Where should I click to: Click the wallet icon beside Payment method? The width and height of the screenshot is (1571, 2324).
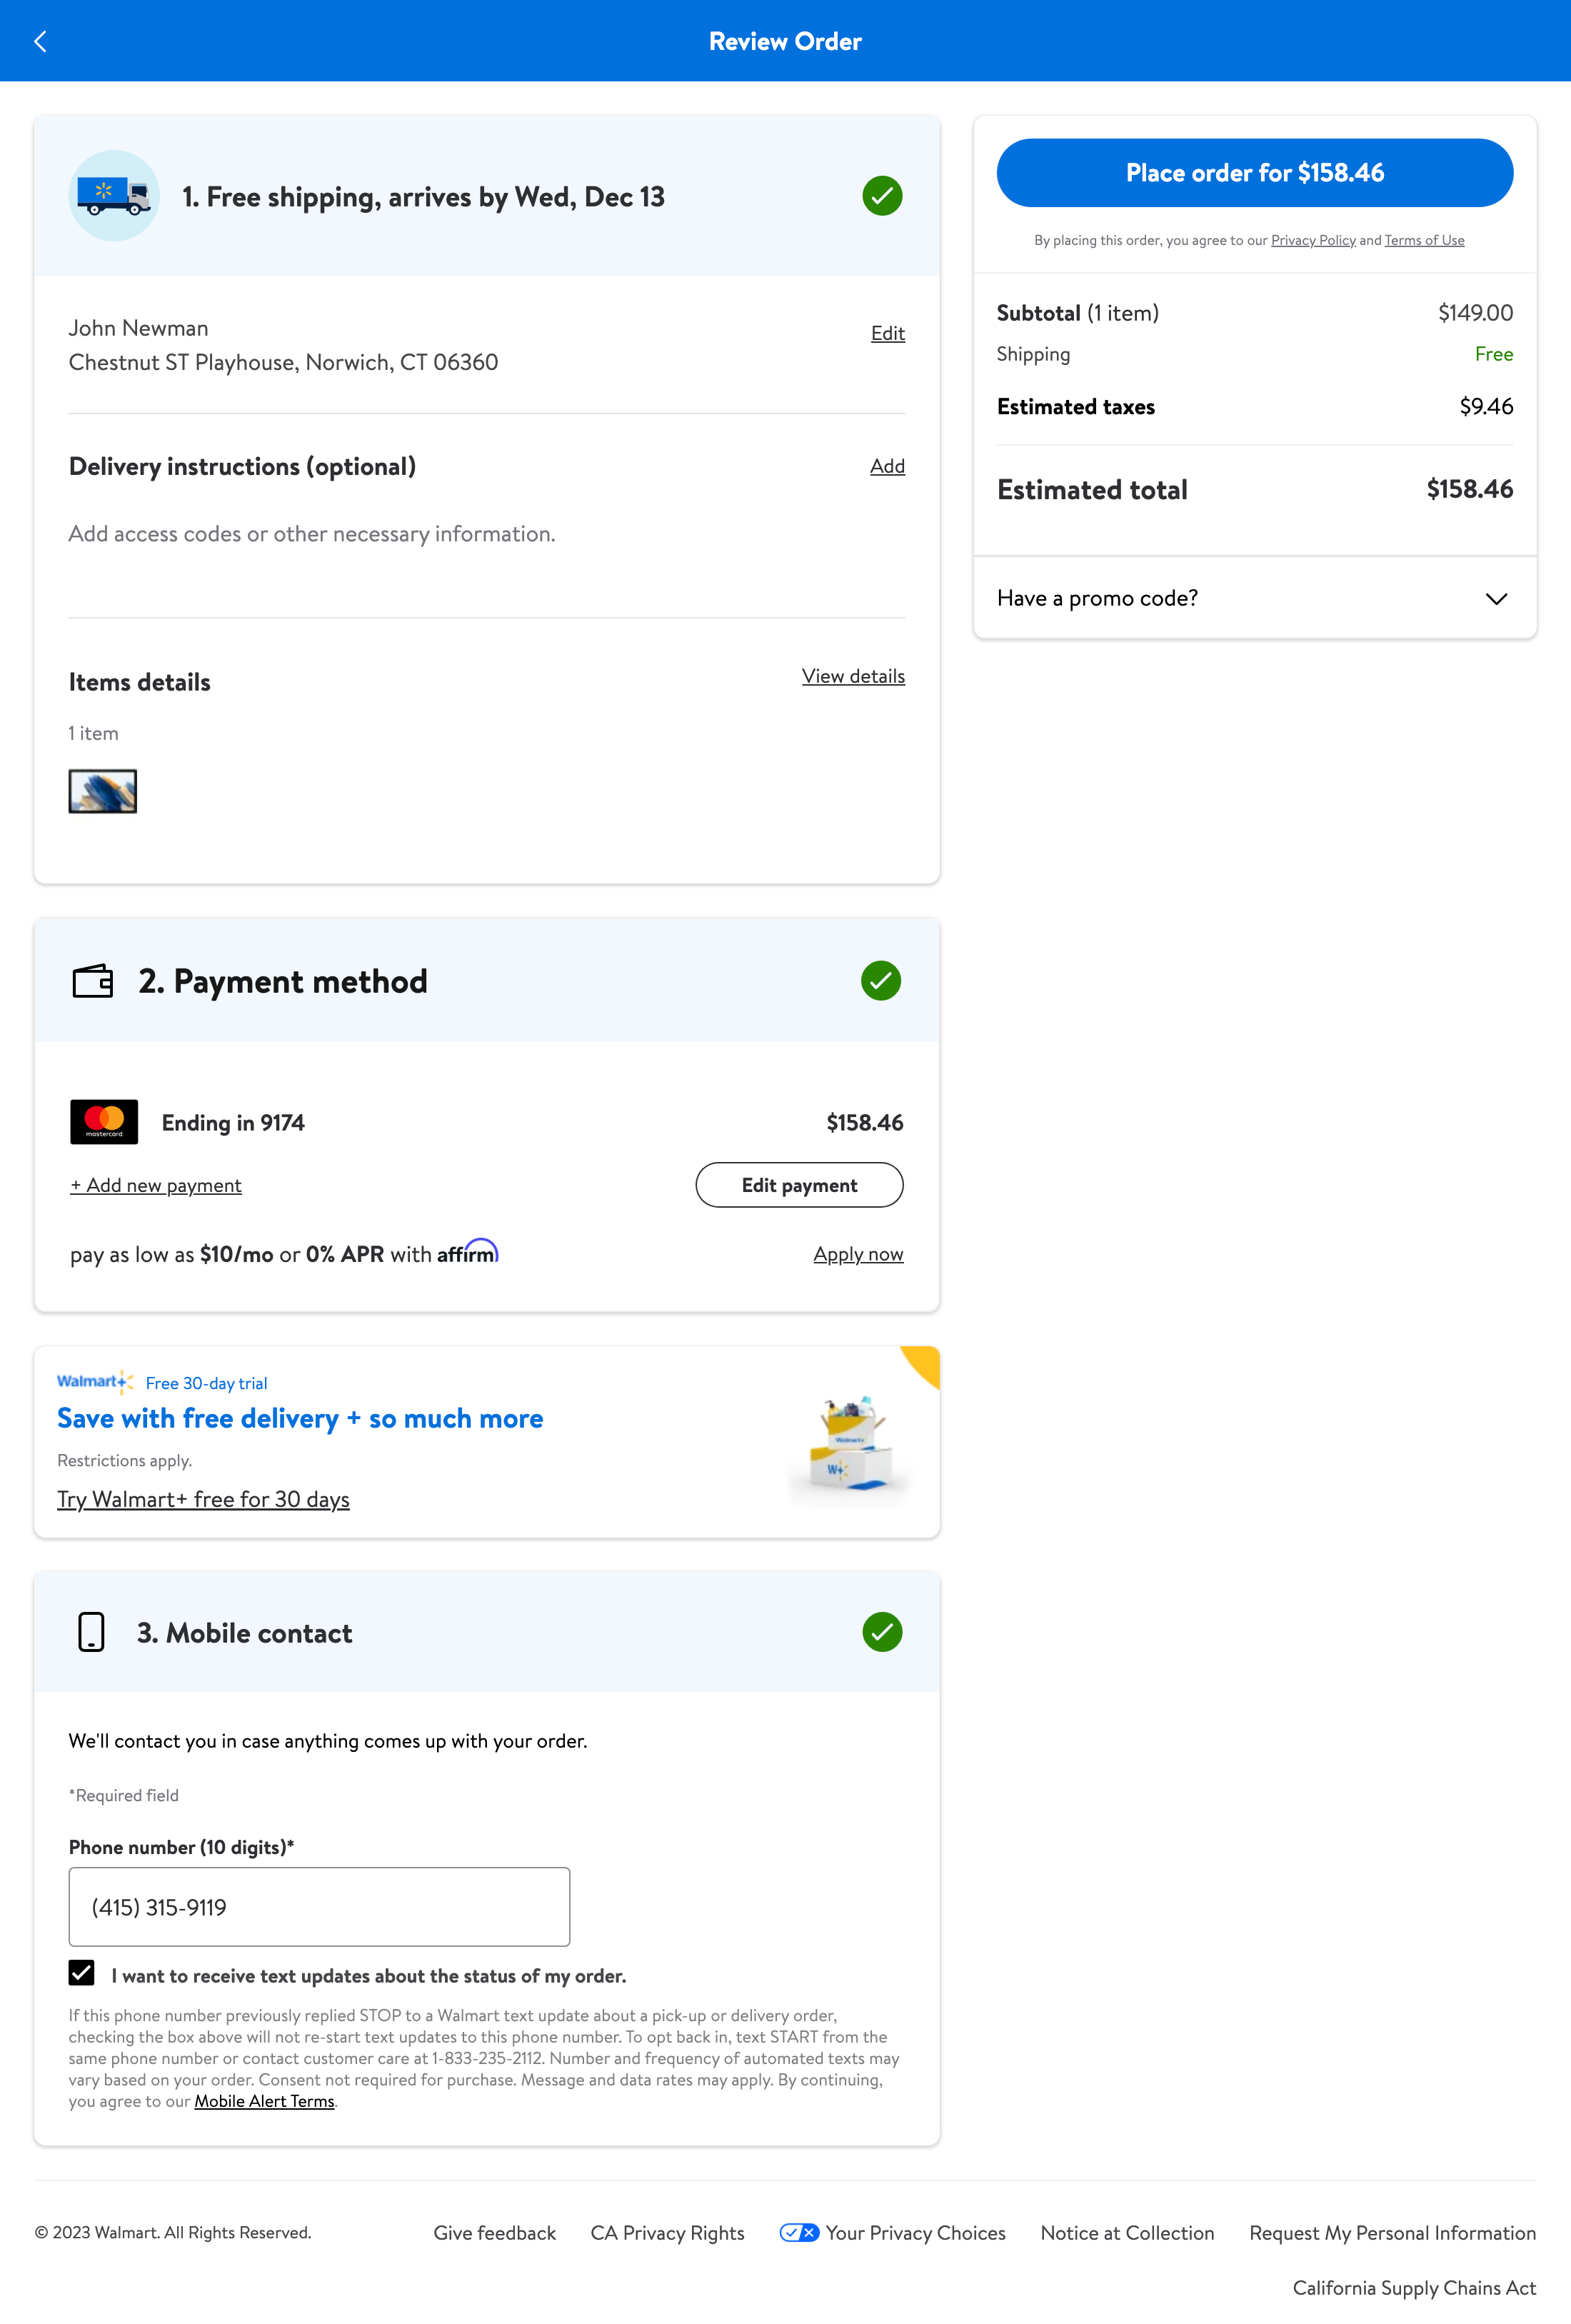[x=94, y=981]
